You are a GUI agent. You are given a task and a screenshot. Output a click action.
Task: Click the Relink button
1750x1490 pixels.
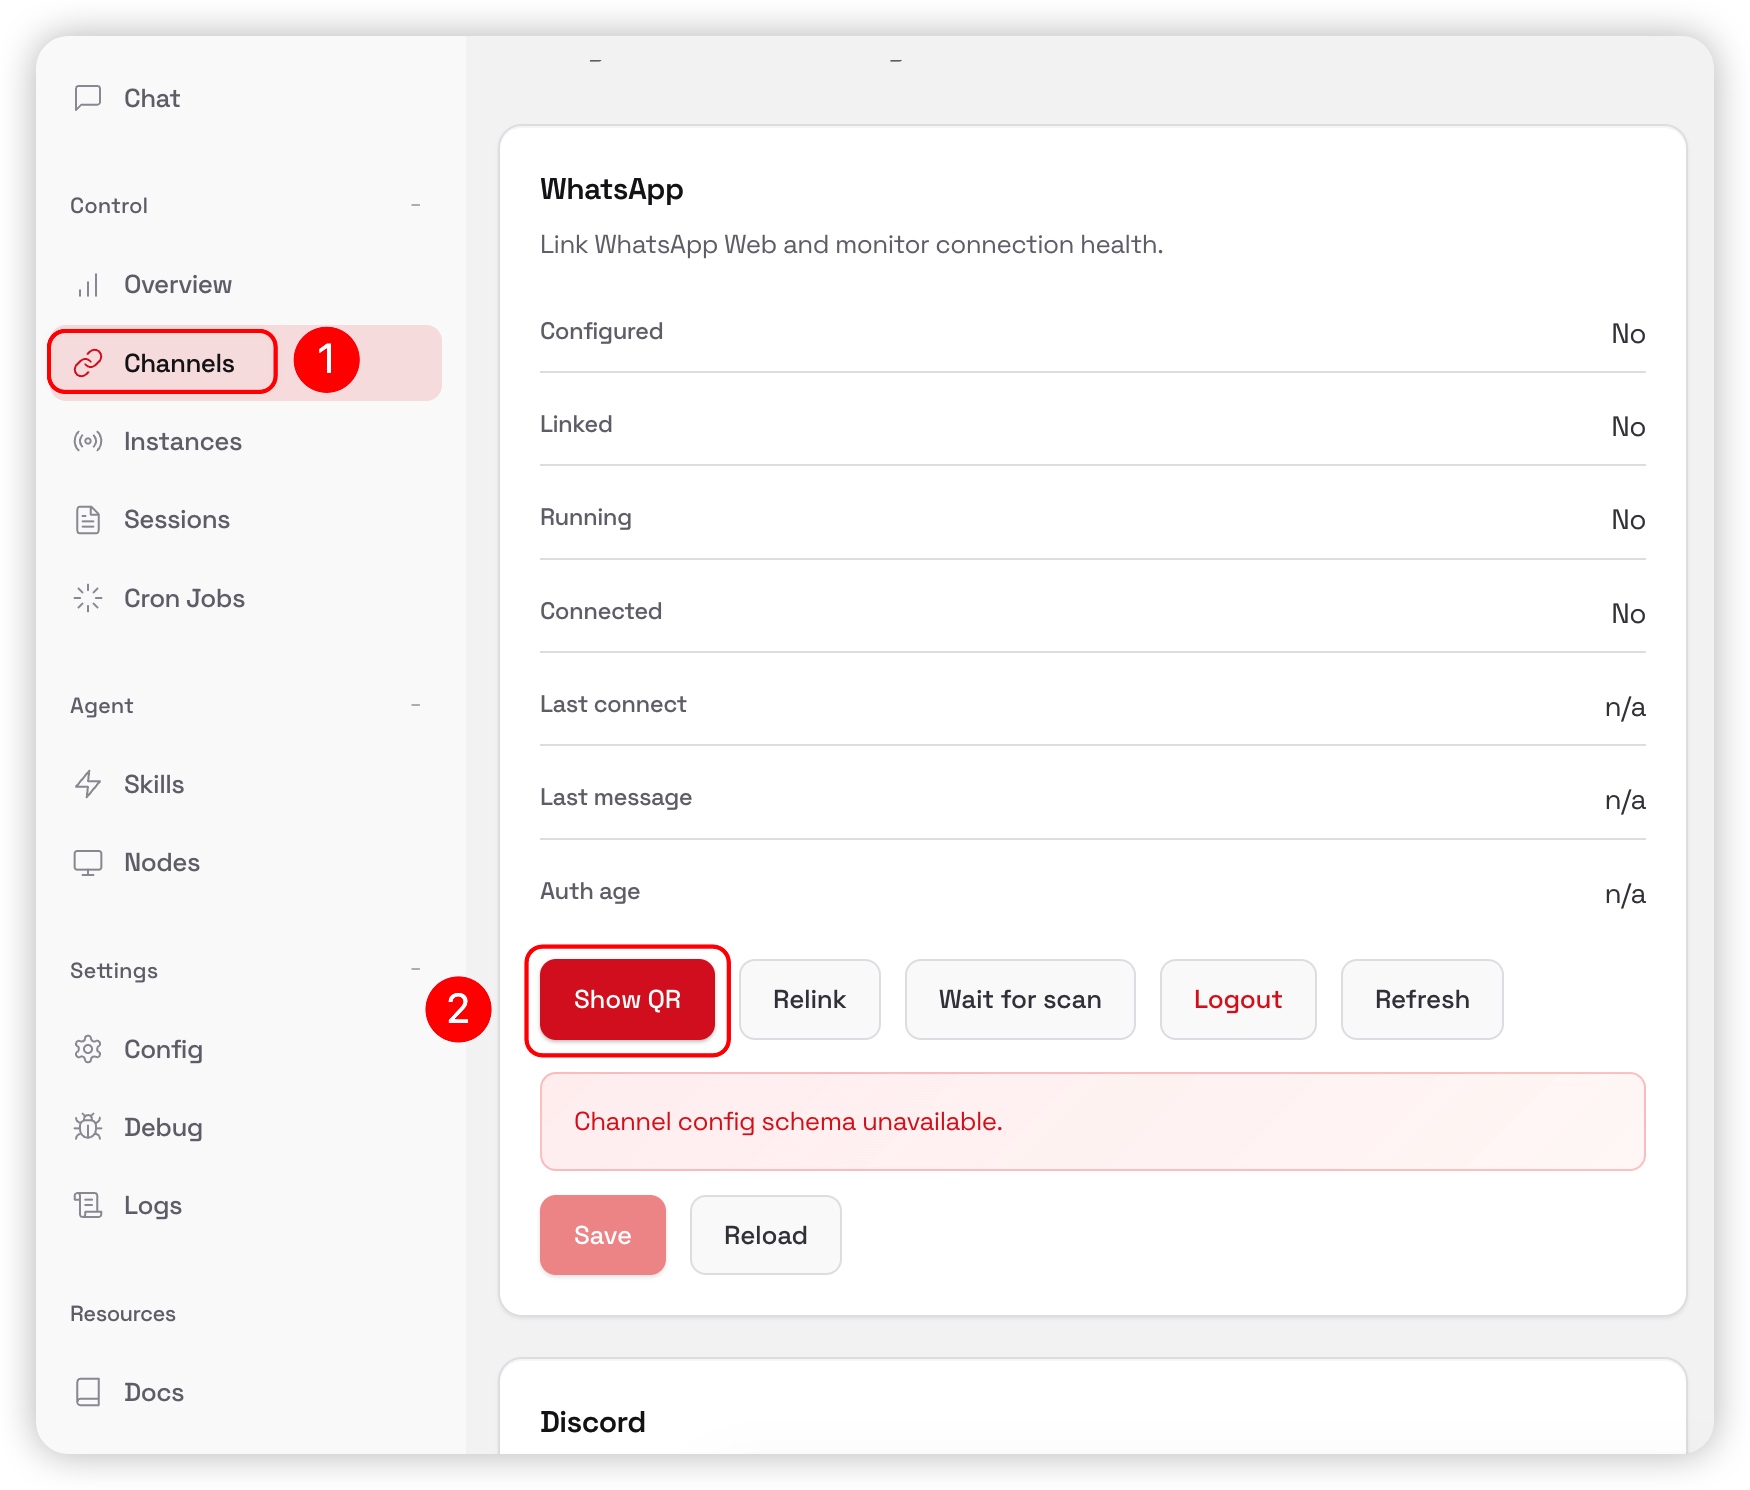coord(809,999)
